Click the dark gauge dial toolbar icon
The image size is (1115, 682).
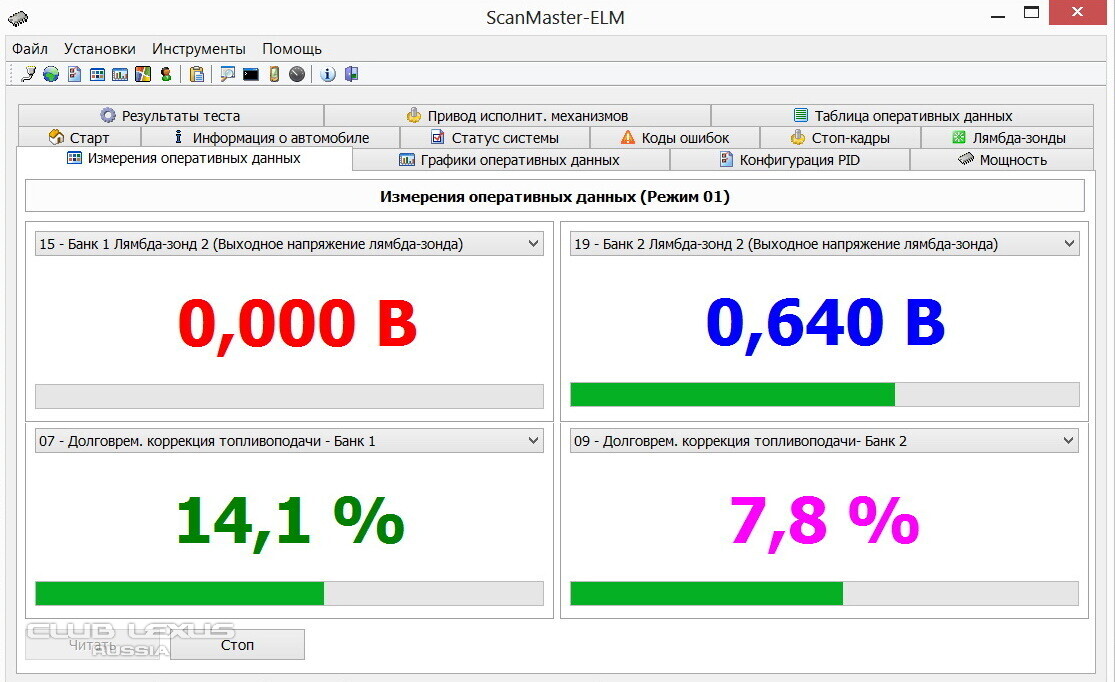coord(297,74)
